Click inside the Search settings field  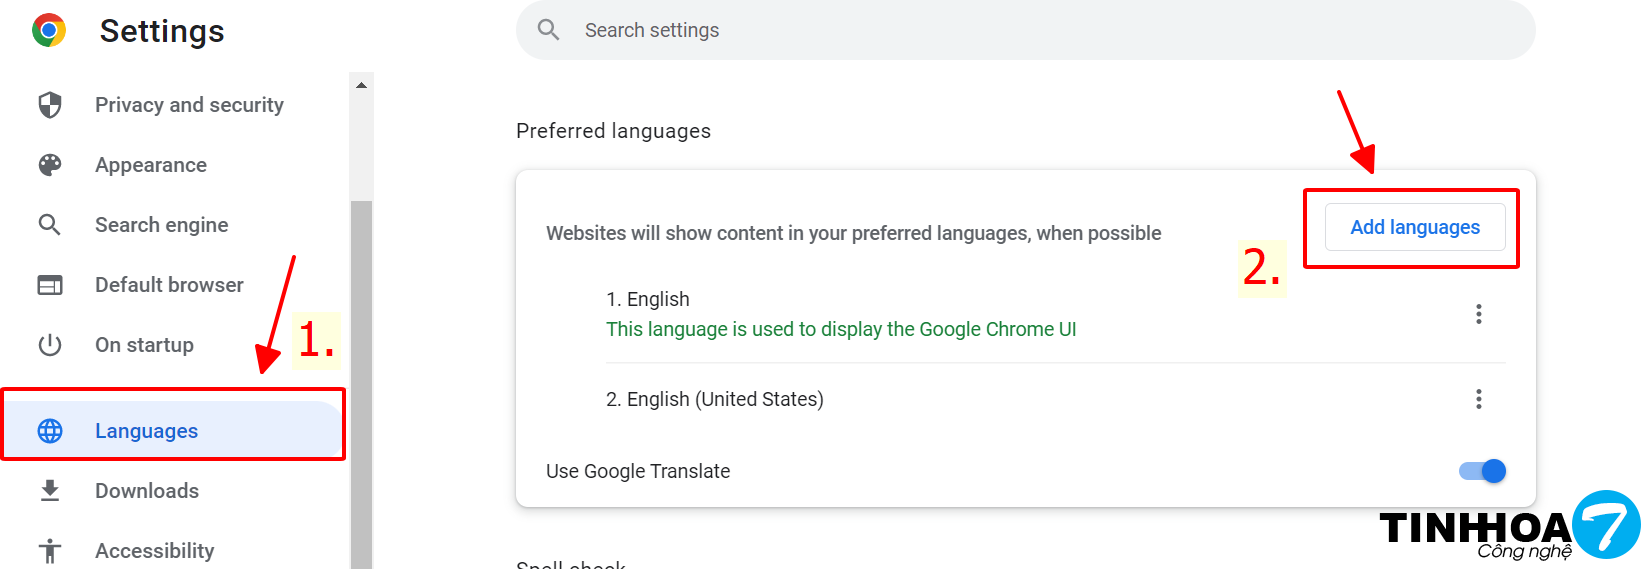[x=1000, y=30]
